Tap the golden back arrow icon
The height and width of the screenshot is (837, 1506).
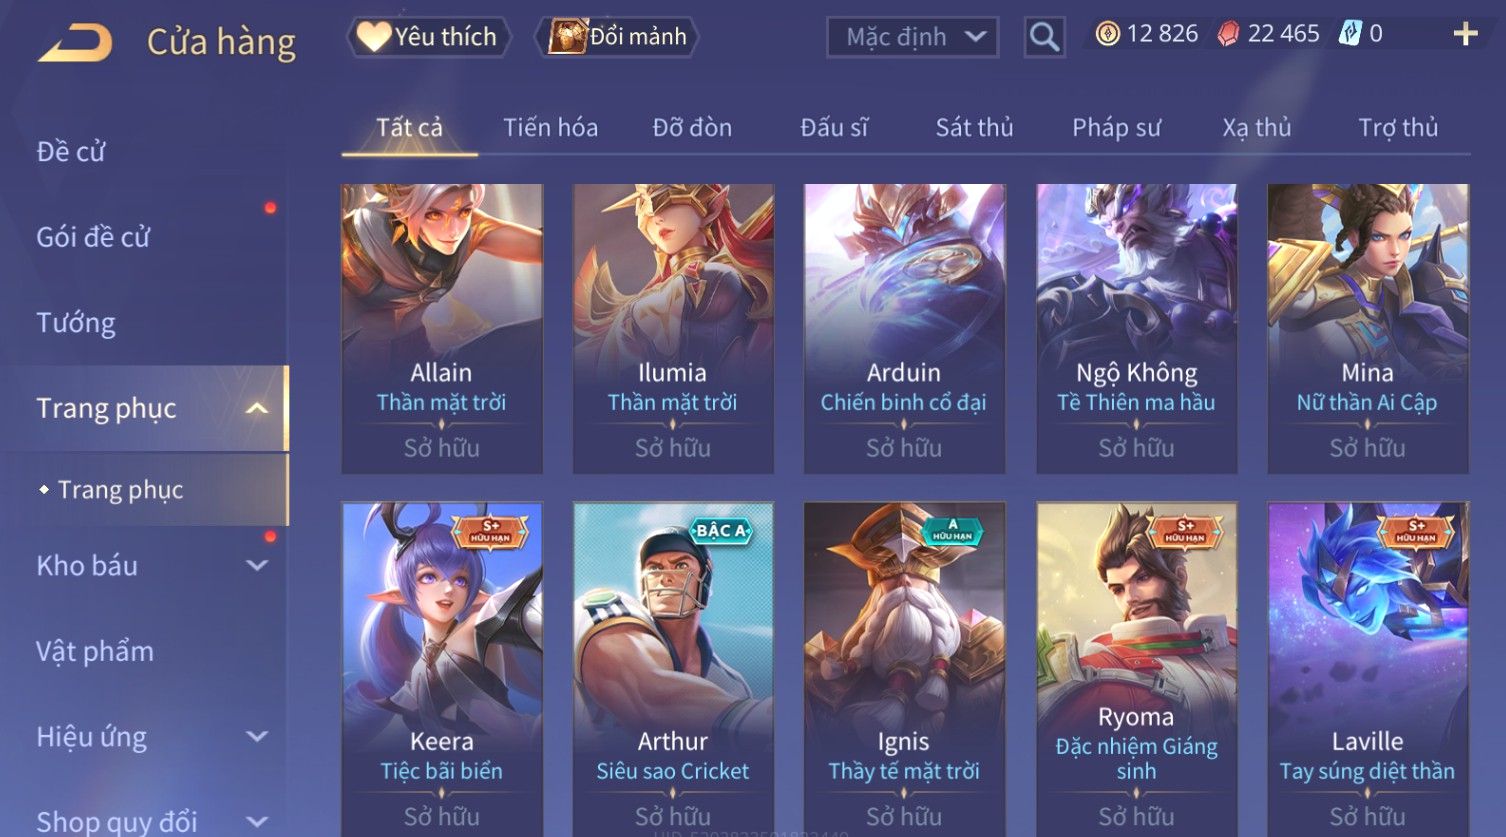point(75,43)
